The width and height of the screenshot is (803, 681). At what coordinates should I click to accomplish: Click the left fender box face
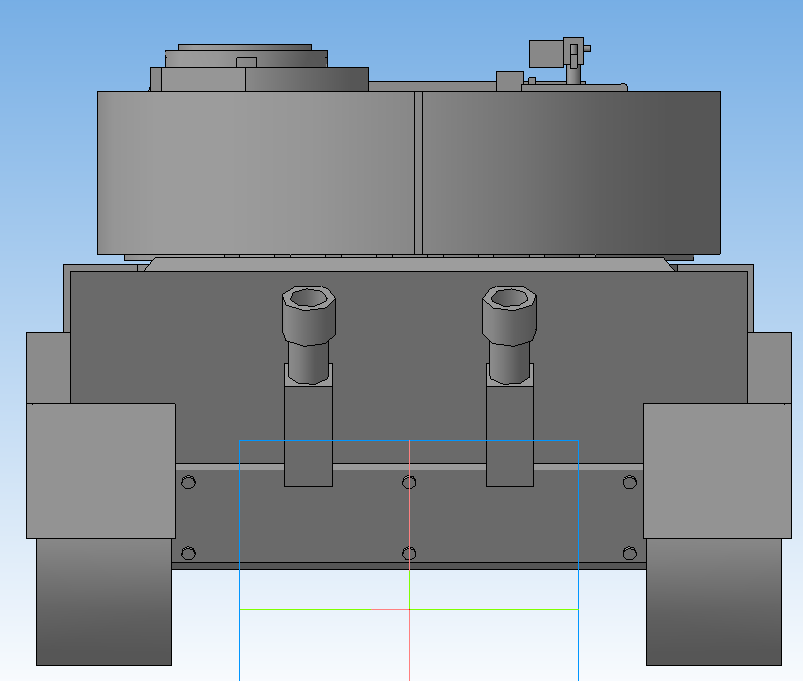(100, 470)
